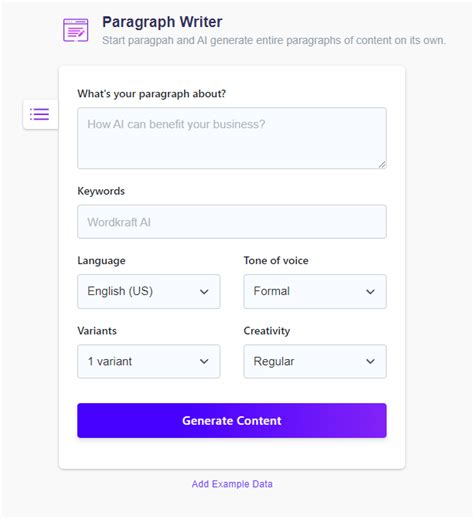Click the Generate Content button
Image resolution: width=474 pixels, height=519 pixels.
coord(232,421)
